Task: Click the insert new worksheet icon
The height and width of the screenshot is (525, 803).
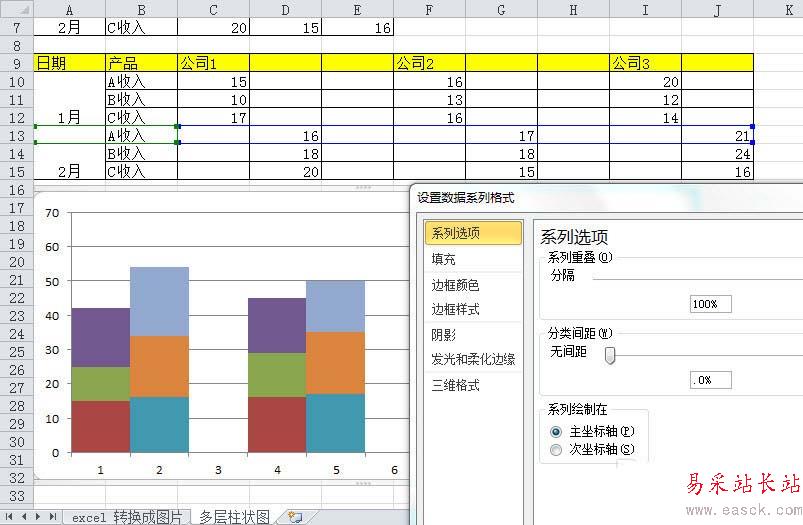Action: coord(295,517)
